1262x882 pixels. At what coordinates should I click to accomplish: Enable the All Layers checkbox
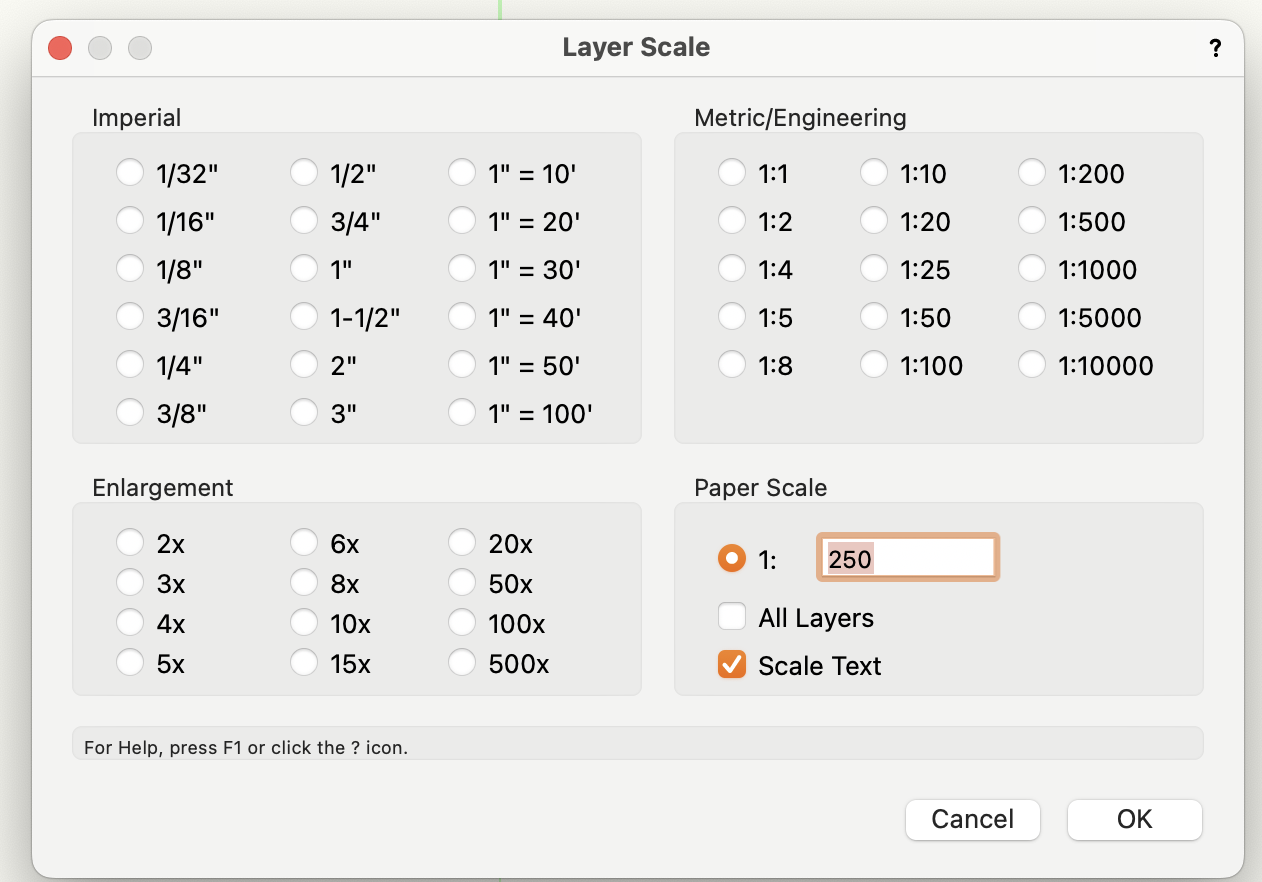click(732, 616)
